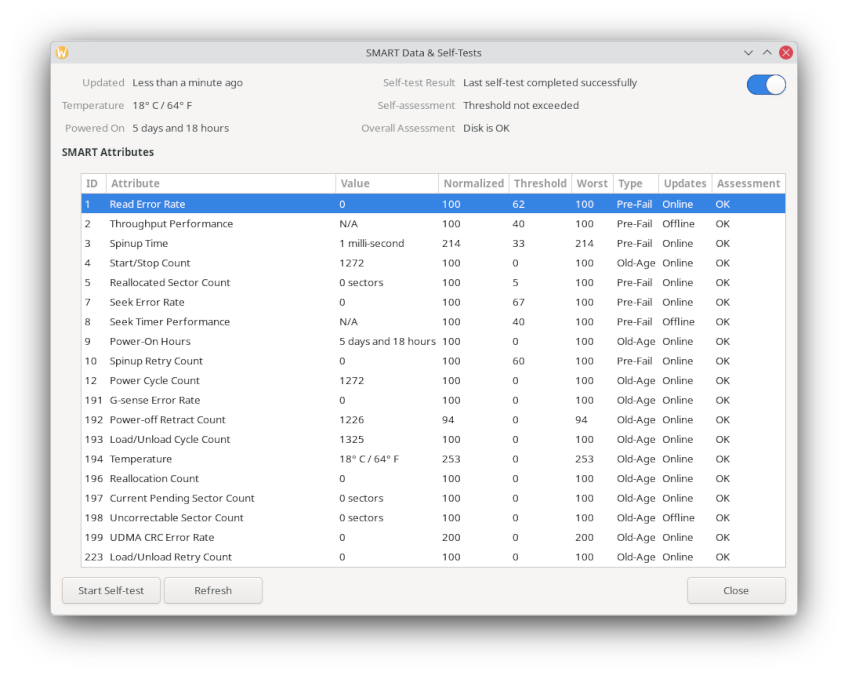The image size is (848, 675).
Task: Click the application icon in the title bar
Action: tap(62, 53)
